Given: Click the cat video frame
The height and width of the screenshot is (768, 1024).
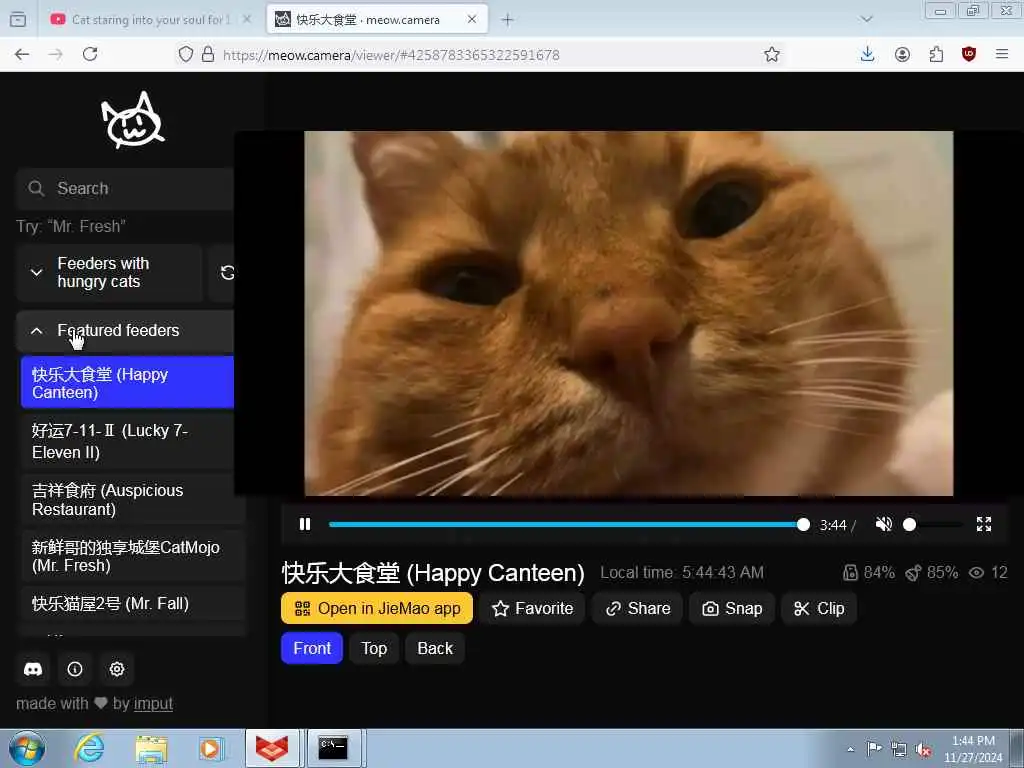Looking at the screenshot, I should coord(628,313).
